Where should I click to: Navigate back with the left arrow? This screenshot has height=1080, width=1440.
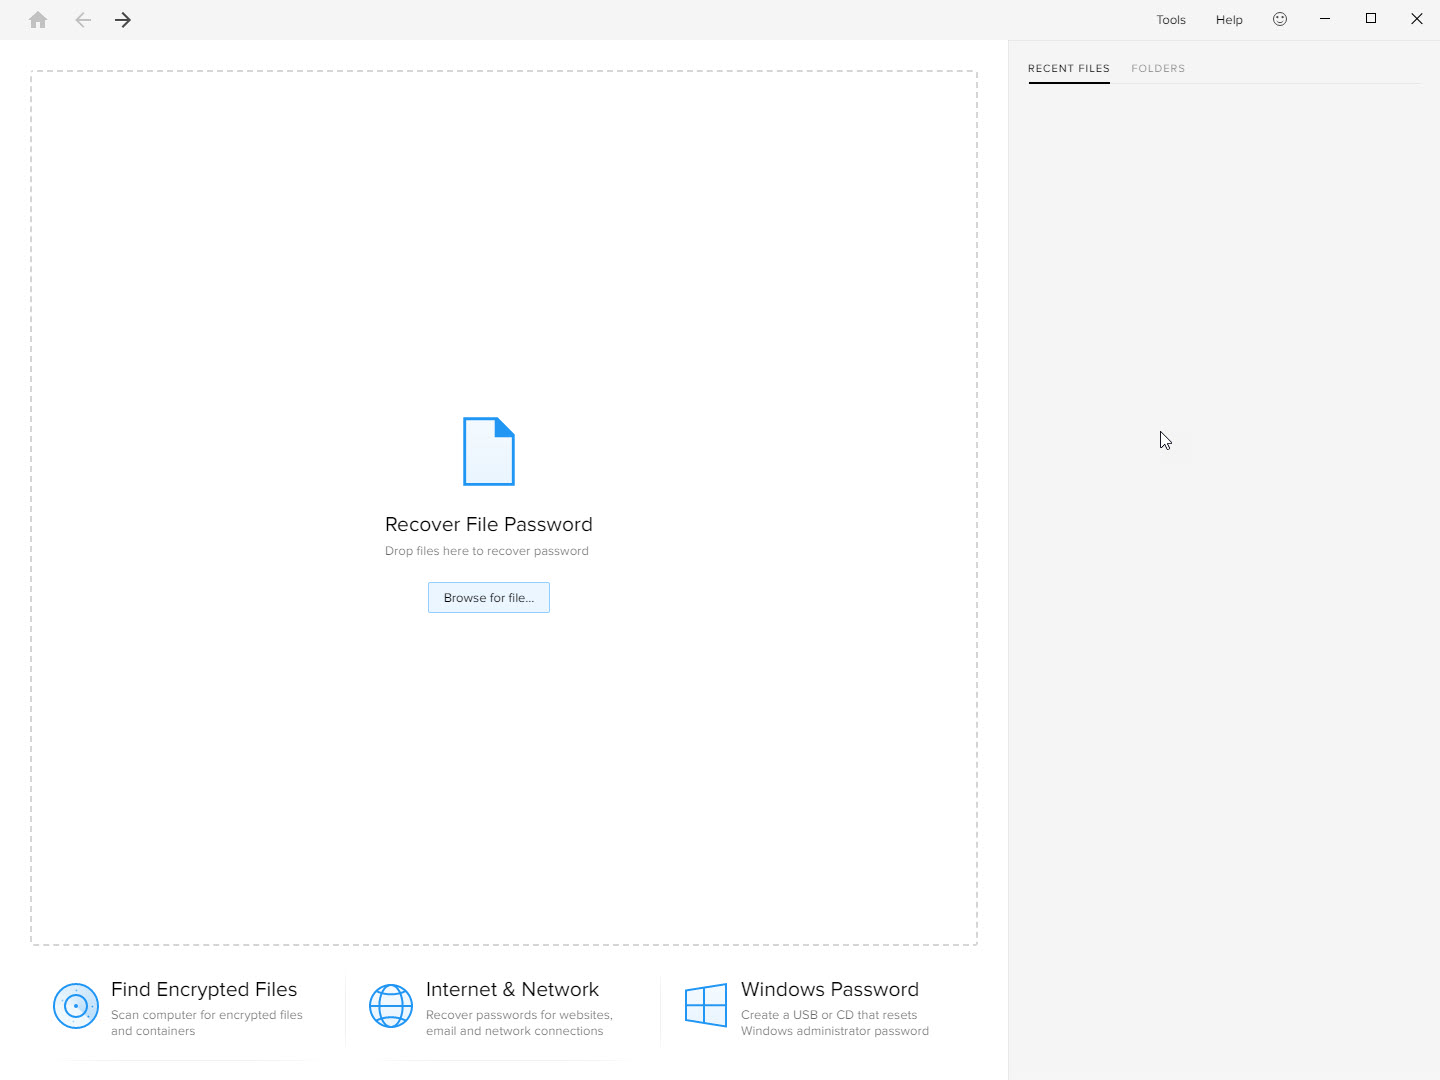point(83,20)
